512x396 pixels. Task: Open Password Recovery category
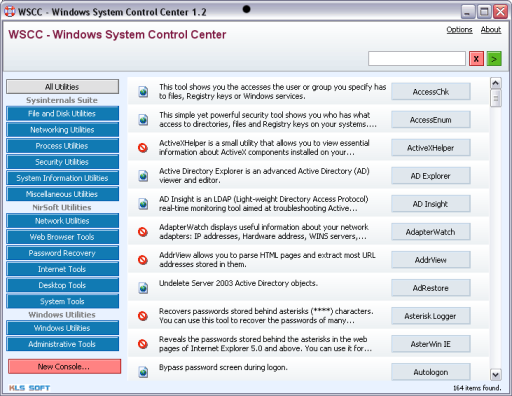point(62,253)
